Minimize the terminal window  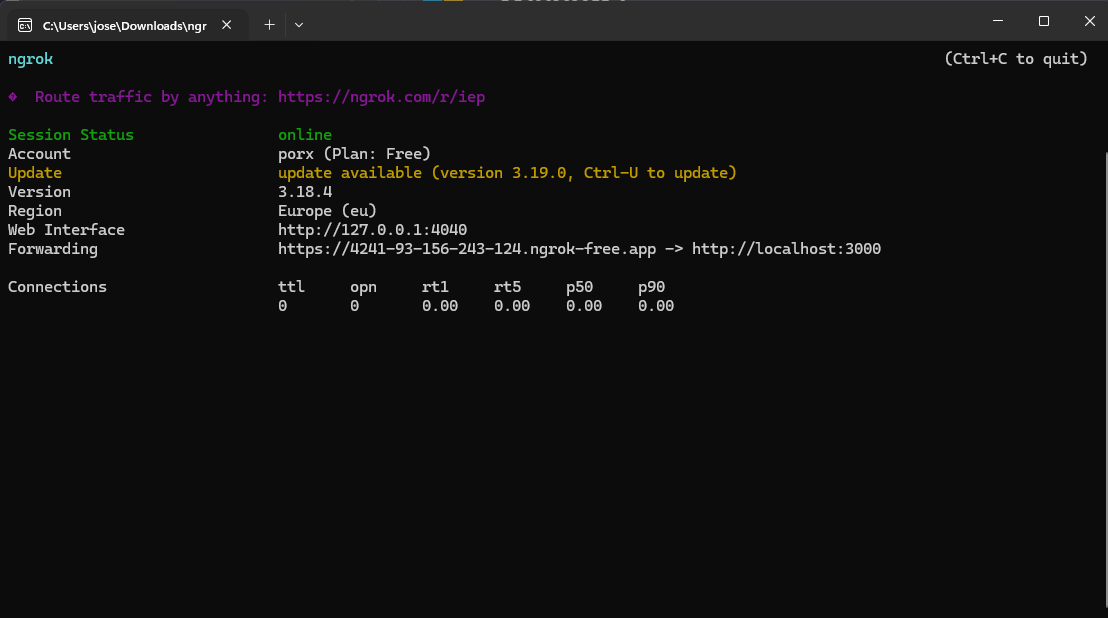click(998, 21)
